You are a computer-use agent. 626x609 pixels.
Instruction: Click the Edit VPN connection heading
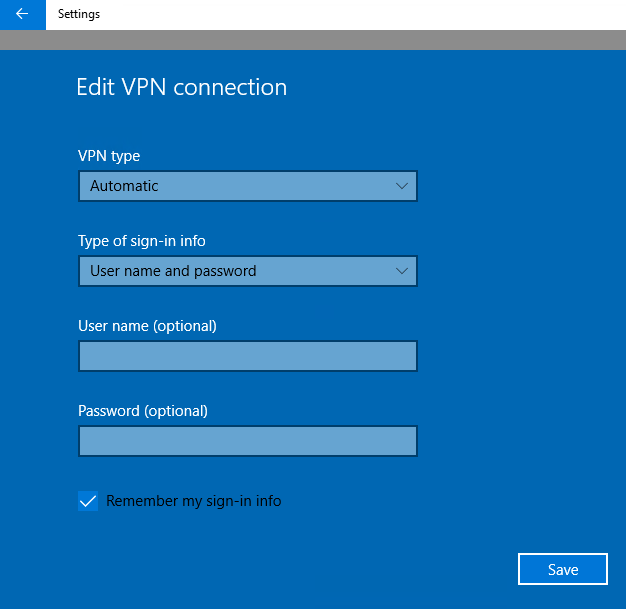[x=182, y=87]
